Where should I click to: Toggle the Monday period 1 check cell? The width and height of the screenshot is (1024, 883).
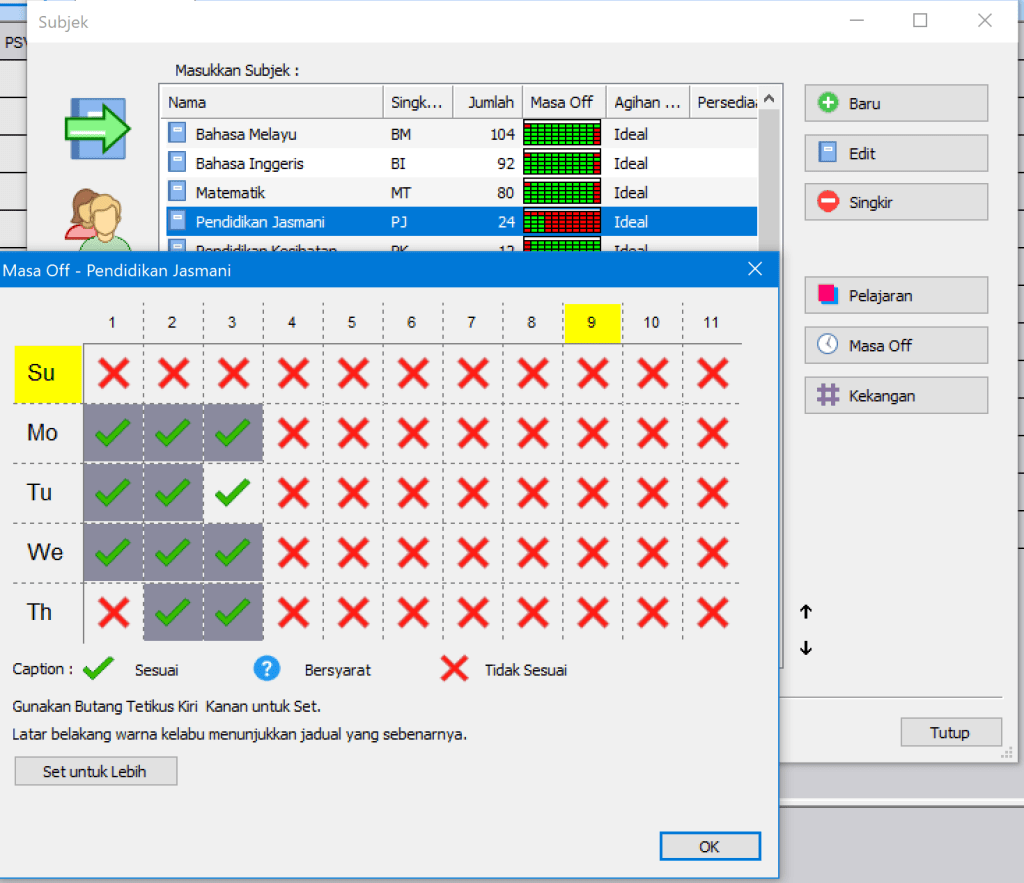pos(113,433)
